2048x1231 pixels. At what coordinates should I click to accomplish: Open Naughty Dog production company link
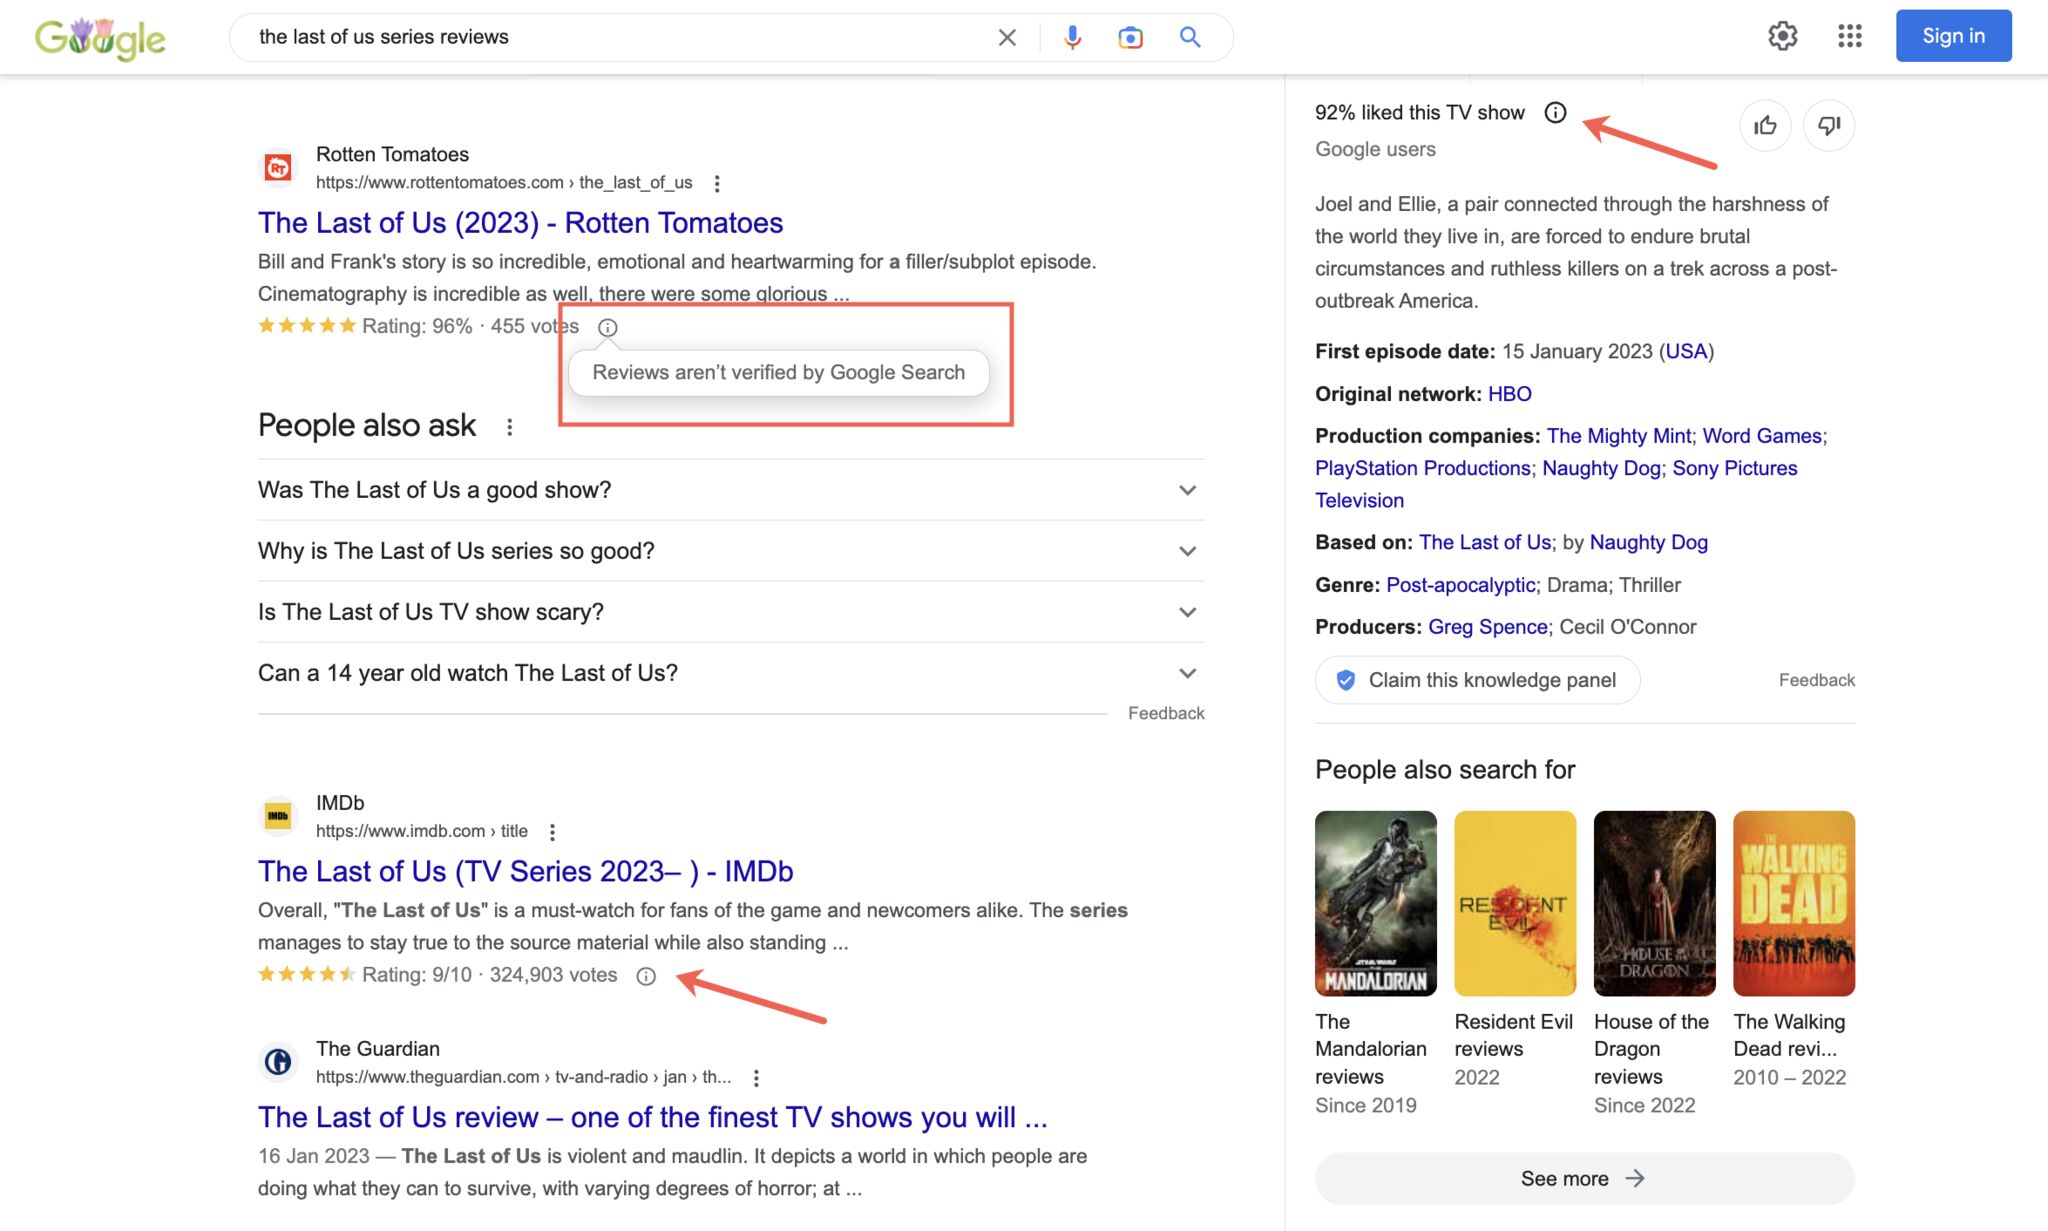(1601, 468)
